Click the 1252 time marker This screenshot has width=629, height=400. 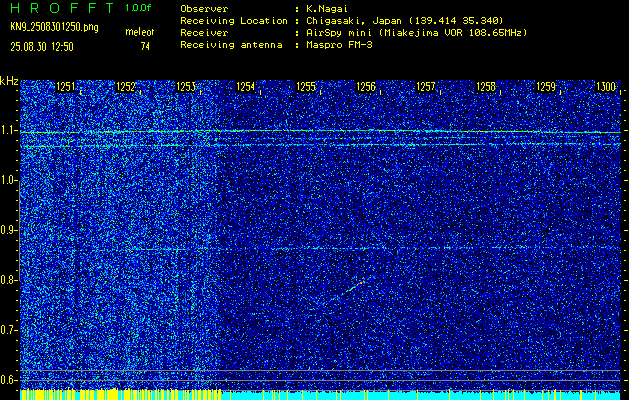[126, 87]
